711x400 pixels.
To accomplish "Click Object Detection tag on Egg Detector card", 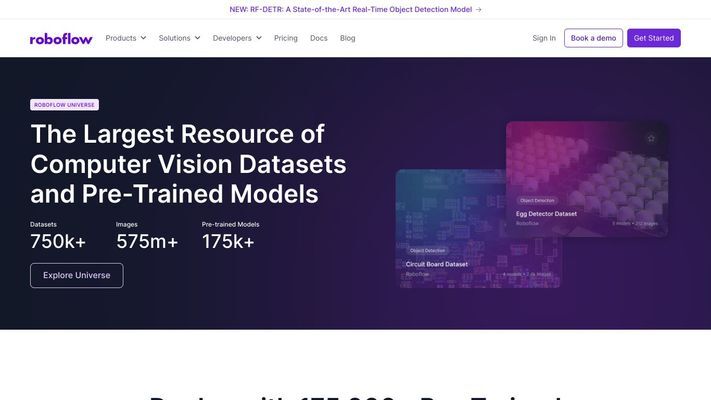I will click(x=537, y=200).
